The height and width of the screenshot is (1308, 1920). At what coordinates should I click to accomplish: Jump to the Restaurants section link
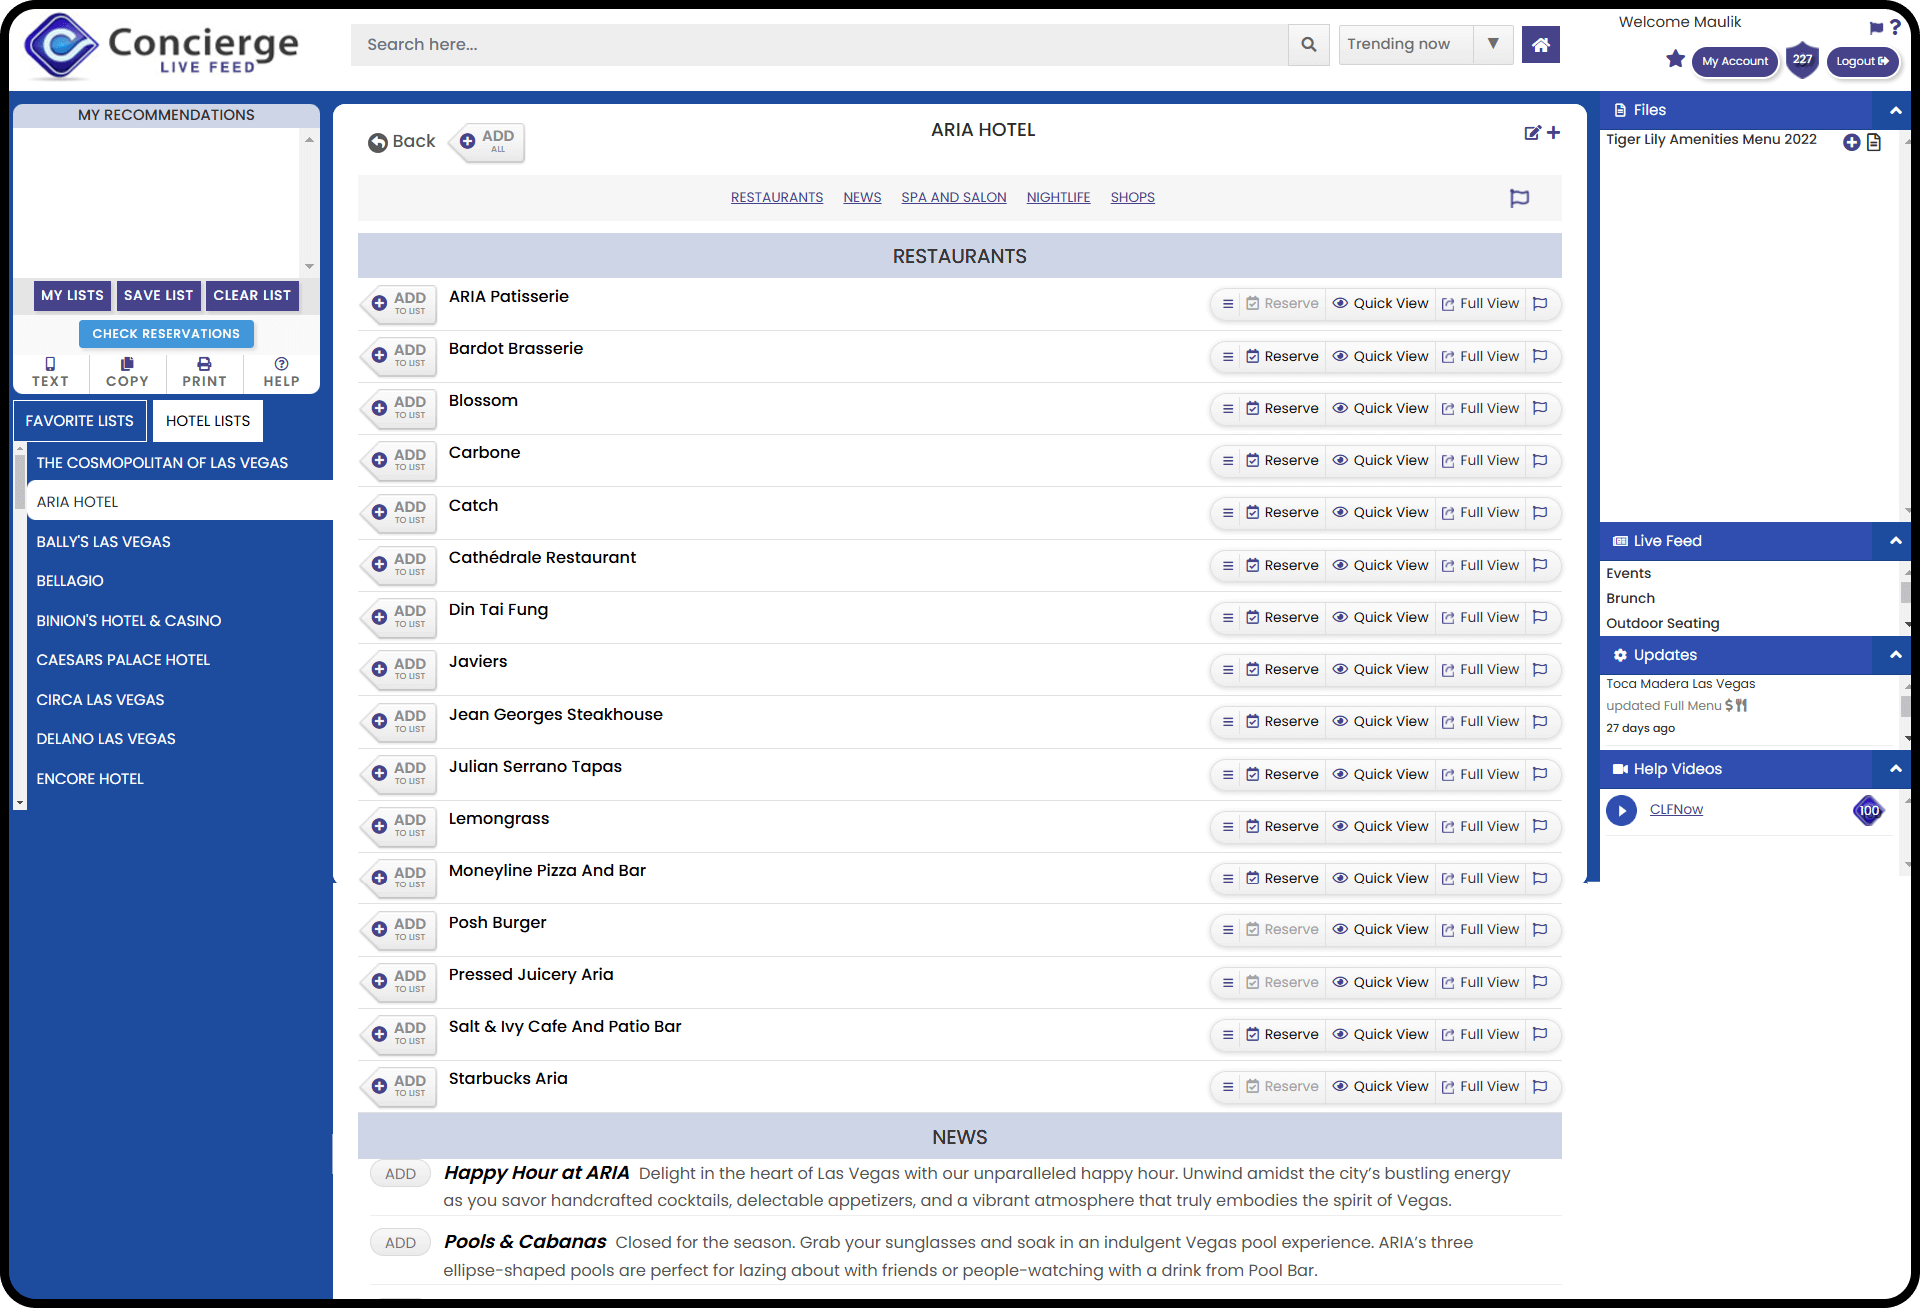point(777,198)
